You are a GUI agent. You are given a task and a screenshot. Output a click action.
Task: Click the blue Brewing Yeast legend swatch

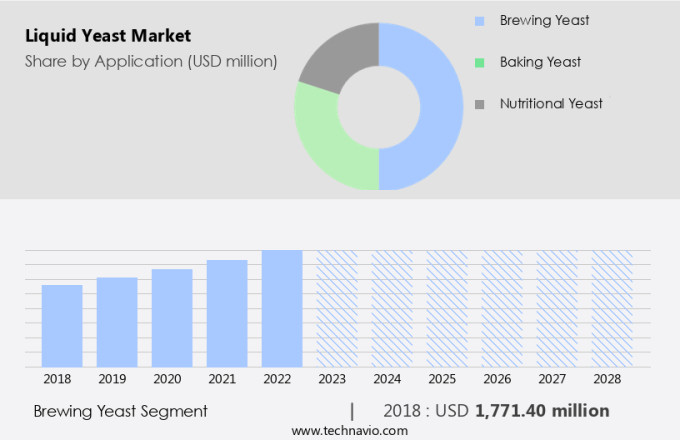(480, 20)
